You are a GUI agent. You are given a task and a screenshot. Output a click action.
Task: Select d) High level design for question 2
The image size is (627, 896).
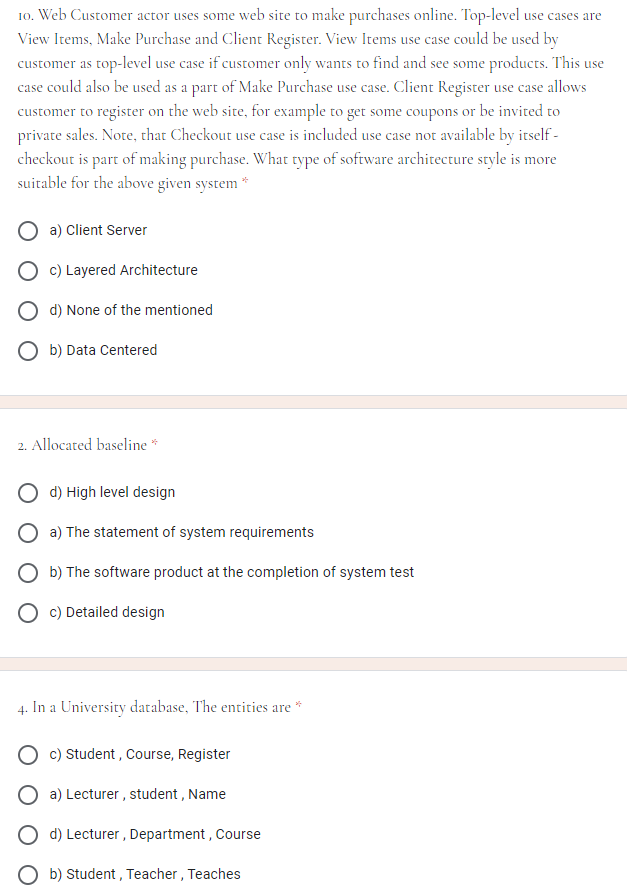tap(28, 492)
